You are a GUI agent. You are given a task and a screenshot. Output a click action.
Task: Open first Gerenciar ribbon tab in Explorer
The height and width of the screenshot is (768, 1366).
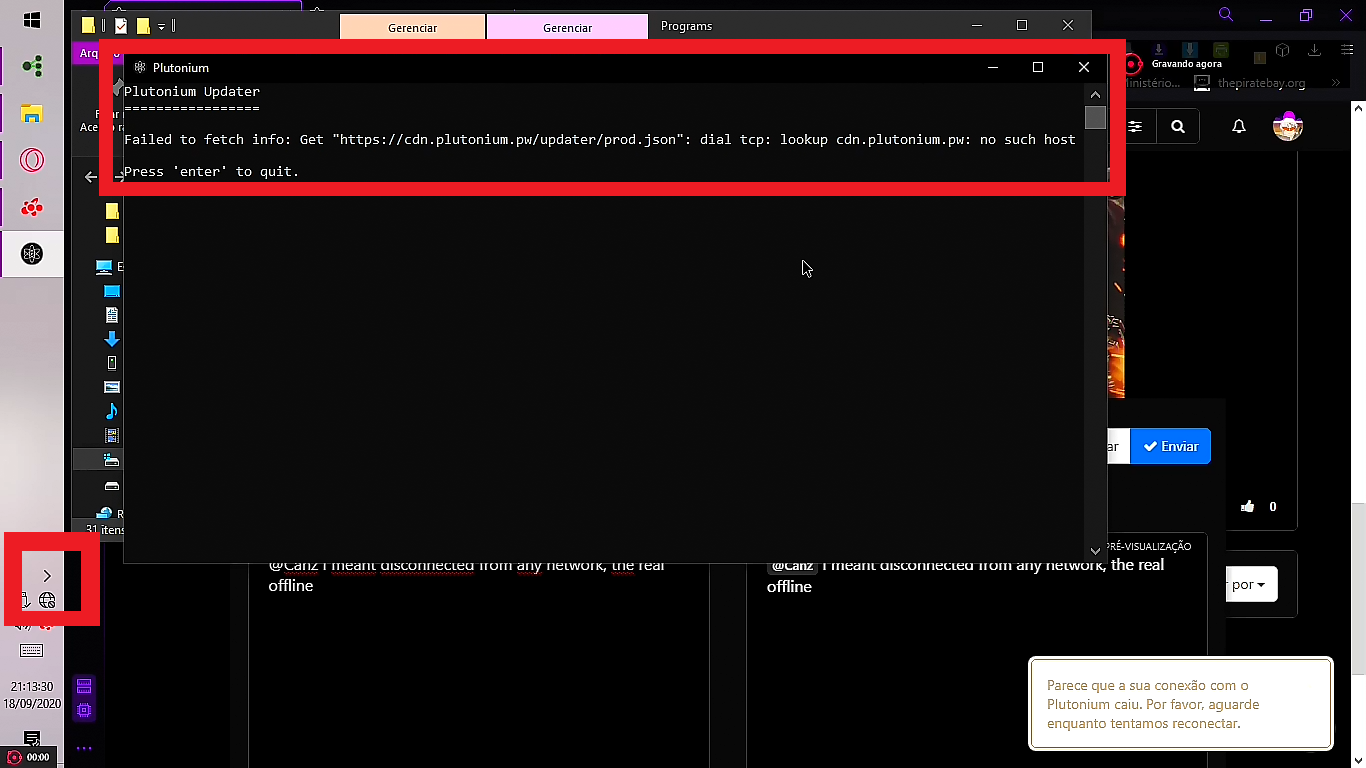[x=413, y=27]
